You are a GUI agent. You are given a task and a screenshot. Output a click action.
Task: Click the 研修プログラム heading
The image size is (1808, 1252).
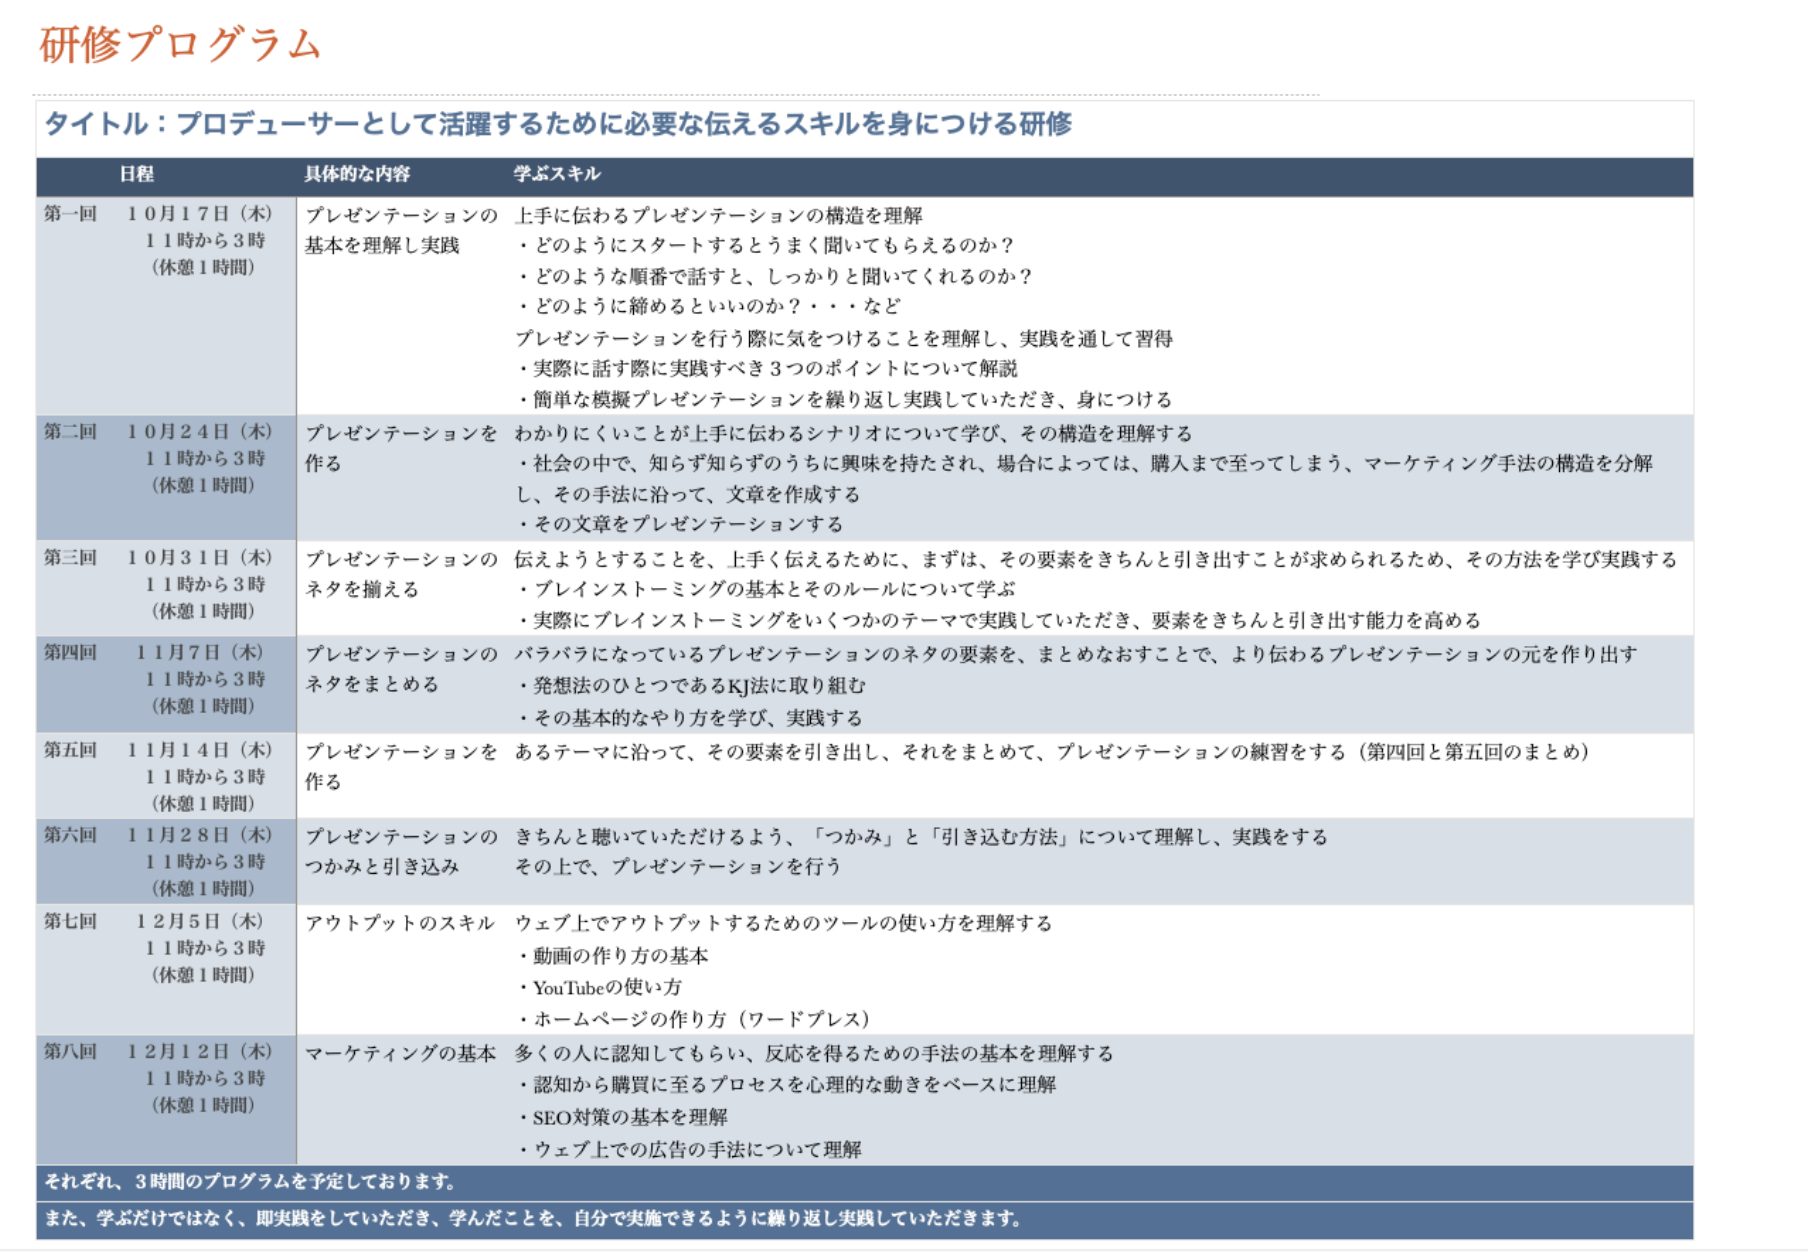180,45
